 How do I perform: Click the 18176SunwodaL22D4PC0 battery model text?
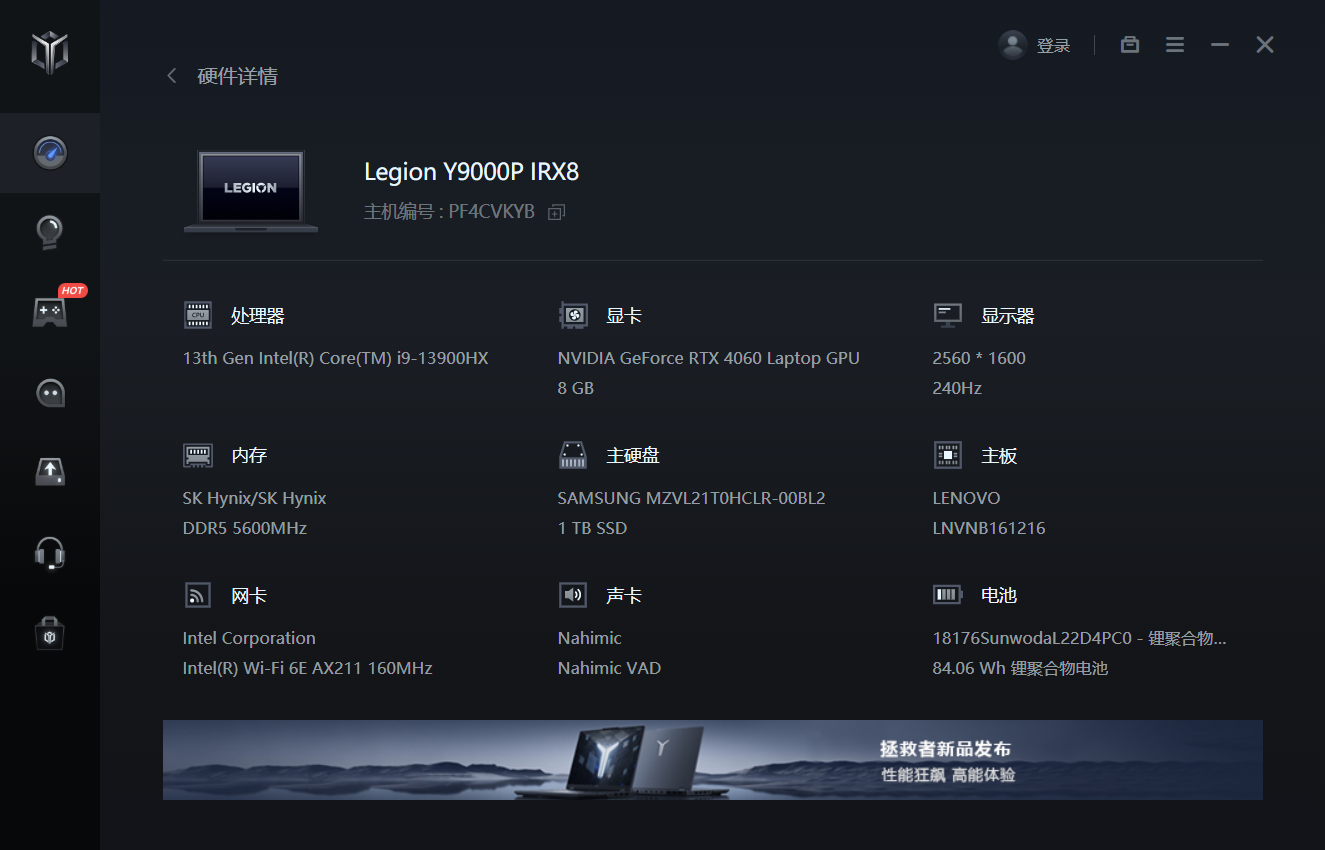click(x=1079, y=638)
